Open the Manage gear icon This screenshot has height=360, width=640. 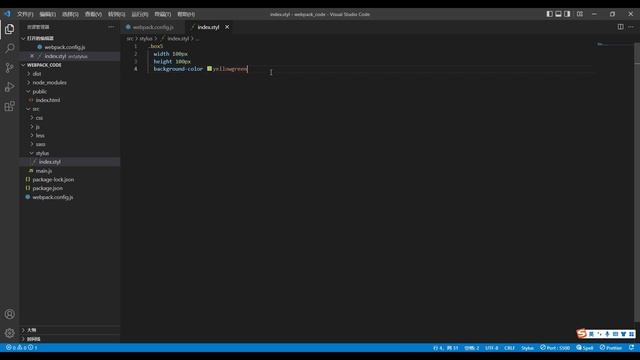9,333
